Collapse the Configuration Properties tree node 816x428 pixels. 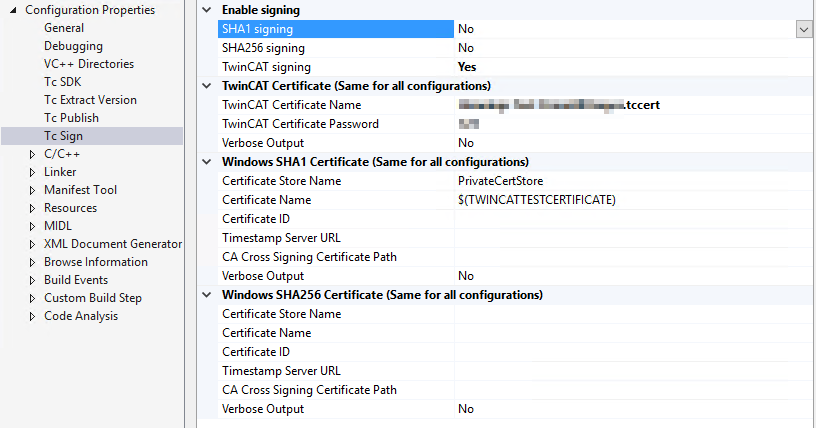14,10
